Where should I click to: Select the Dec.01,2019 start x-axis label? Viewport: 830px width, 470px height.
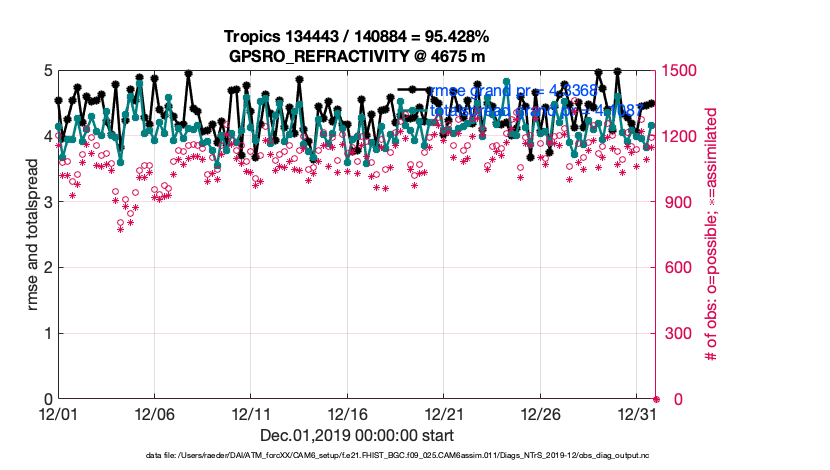[x=357, y=435]
